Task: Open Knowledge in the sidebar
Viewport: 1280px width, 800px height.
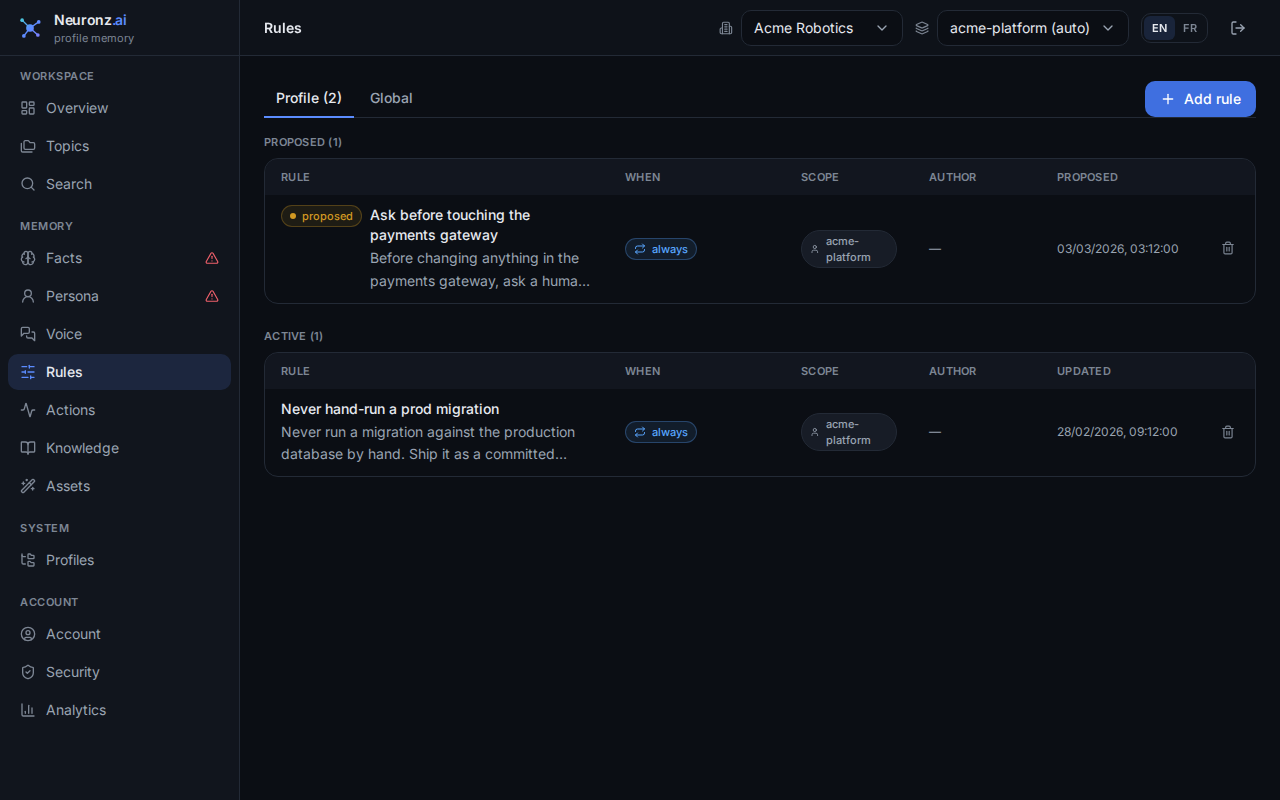Action: pos(119,448)
